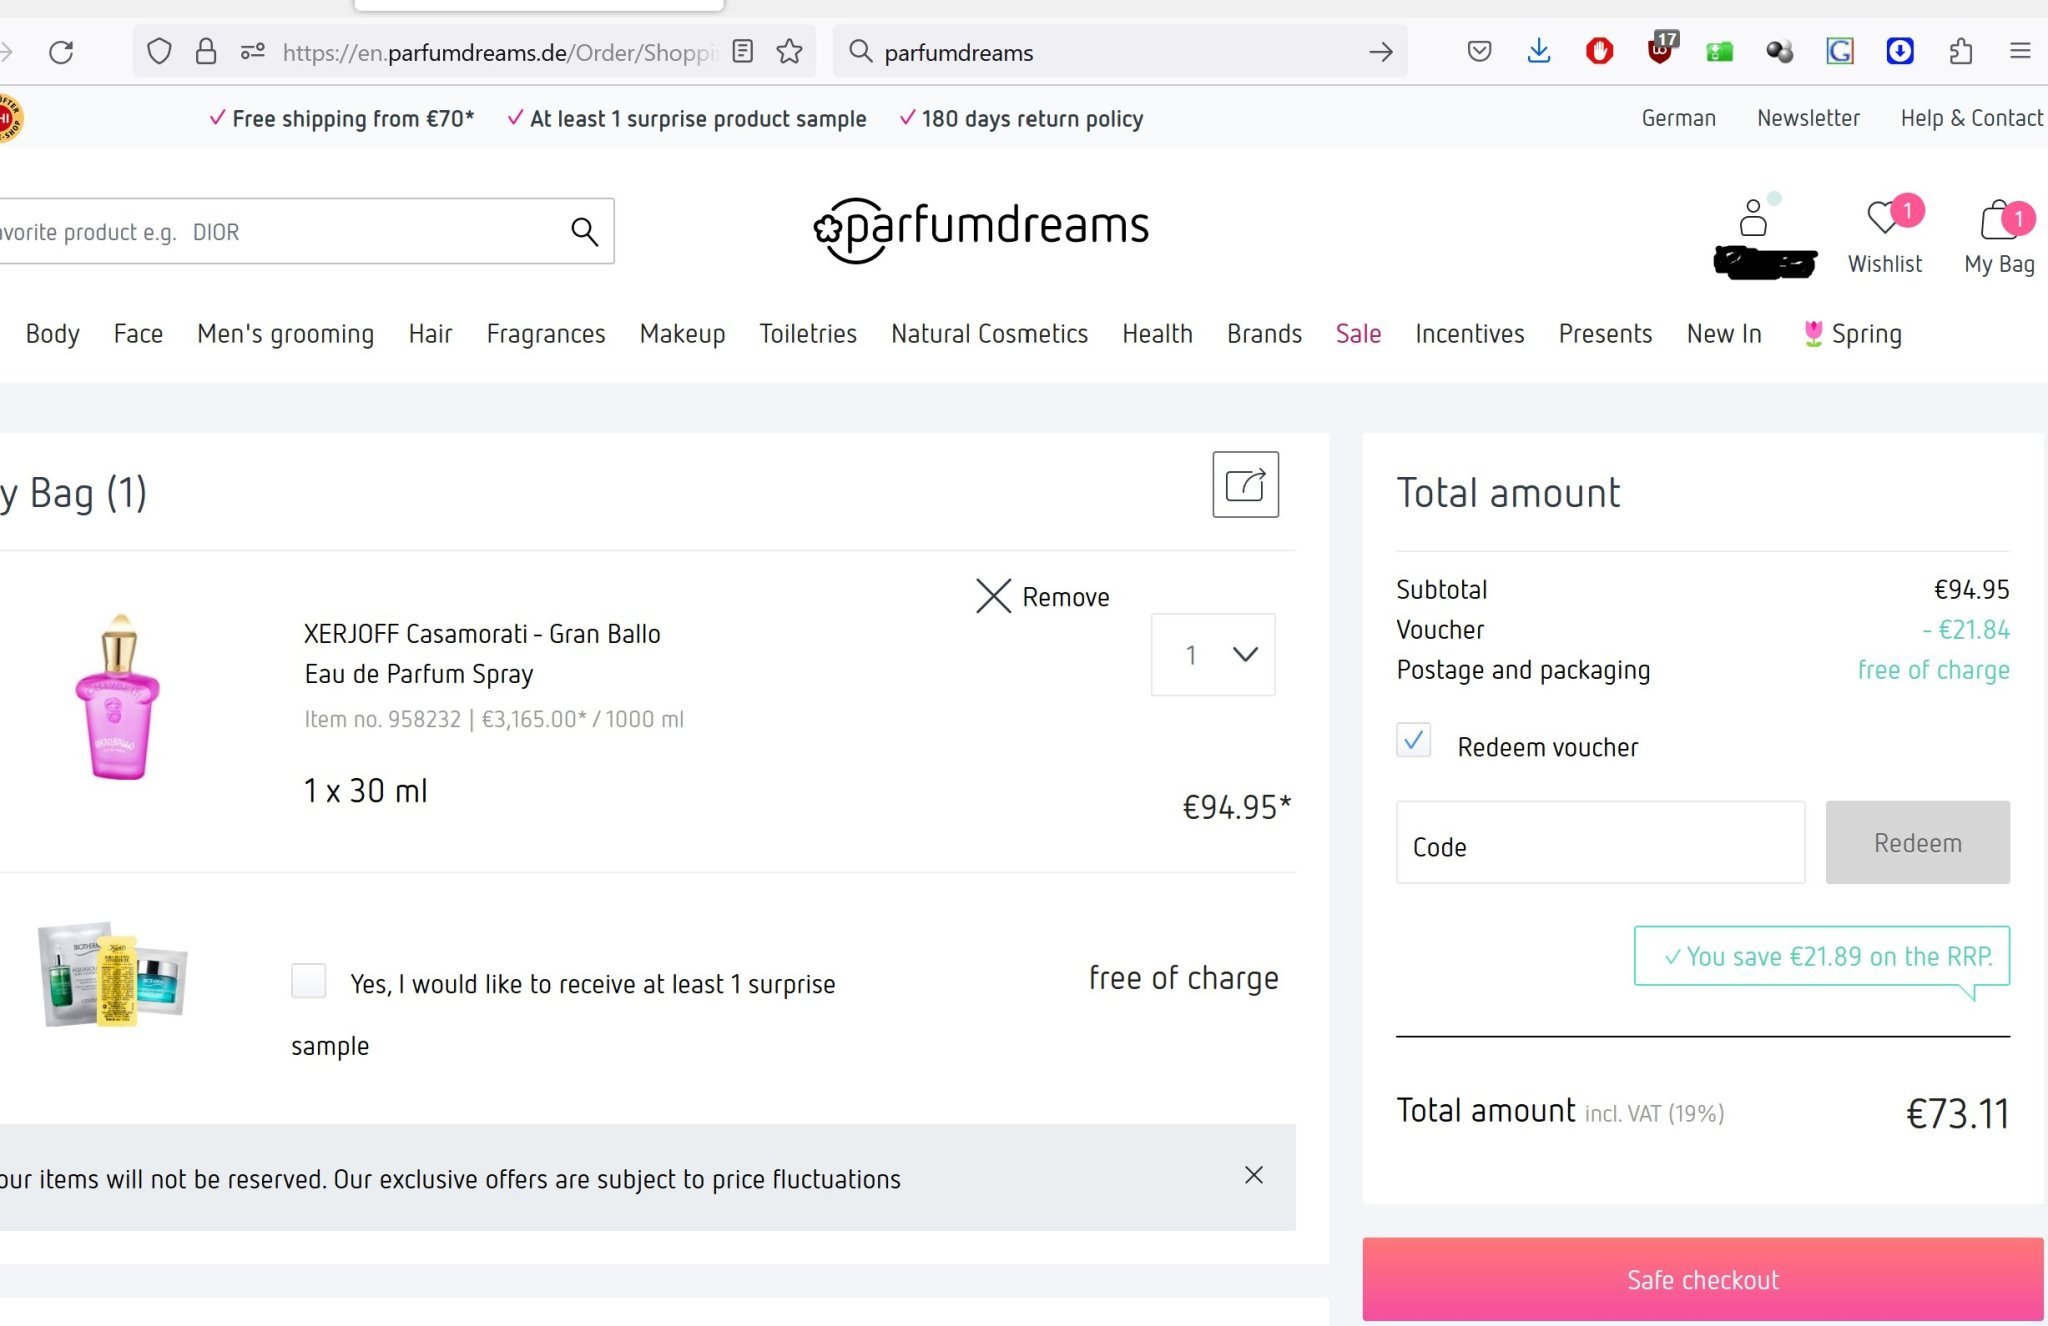Tick the surprise sample checkbox
Viewport: 2048px width, 1326px height.
click(309, 980)
